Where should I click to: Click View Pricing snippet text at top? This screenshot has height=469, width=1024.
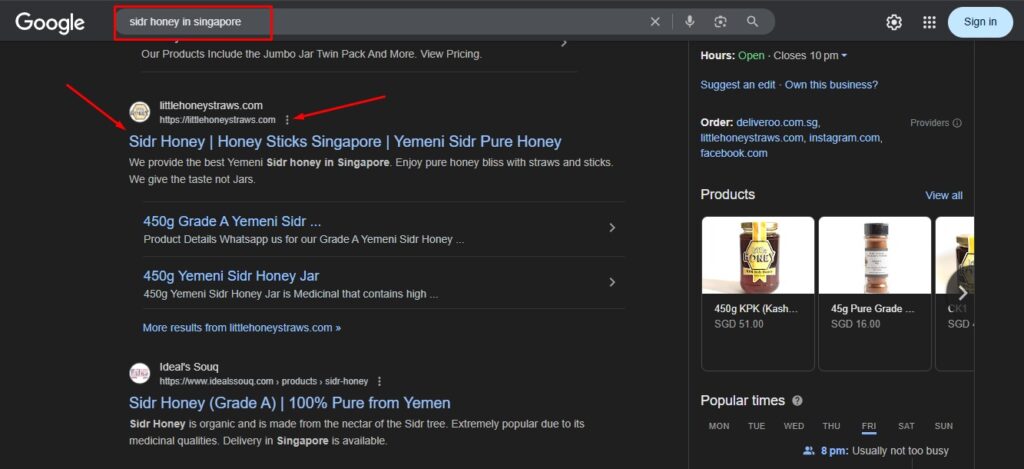[x=451, y=54]
